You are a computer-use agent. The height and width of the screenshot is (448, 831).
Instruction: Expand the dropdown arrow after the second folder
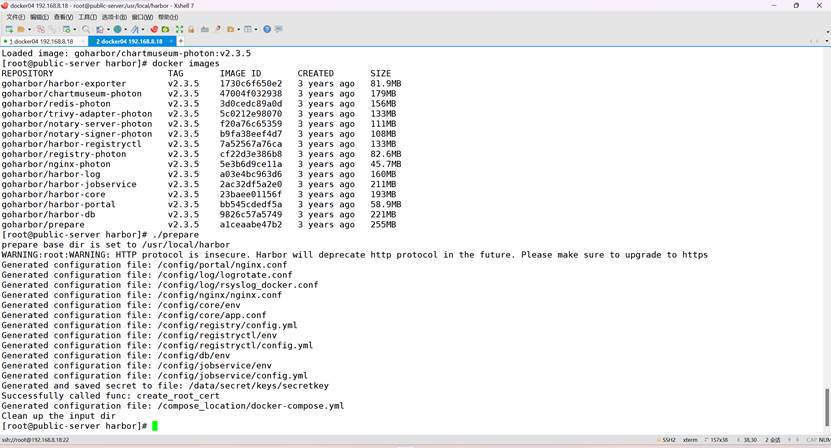238,29
